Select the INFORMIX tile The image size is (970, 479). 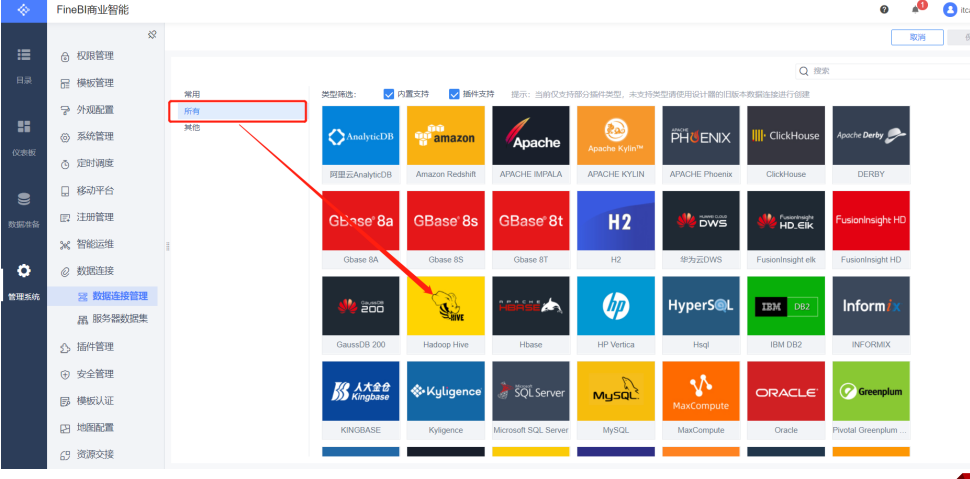(871, 315)
